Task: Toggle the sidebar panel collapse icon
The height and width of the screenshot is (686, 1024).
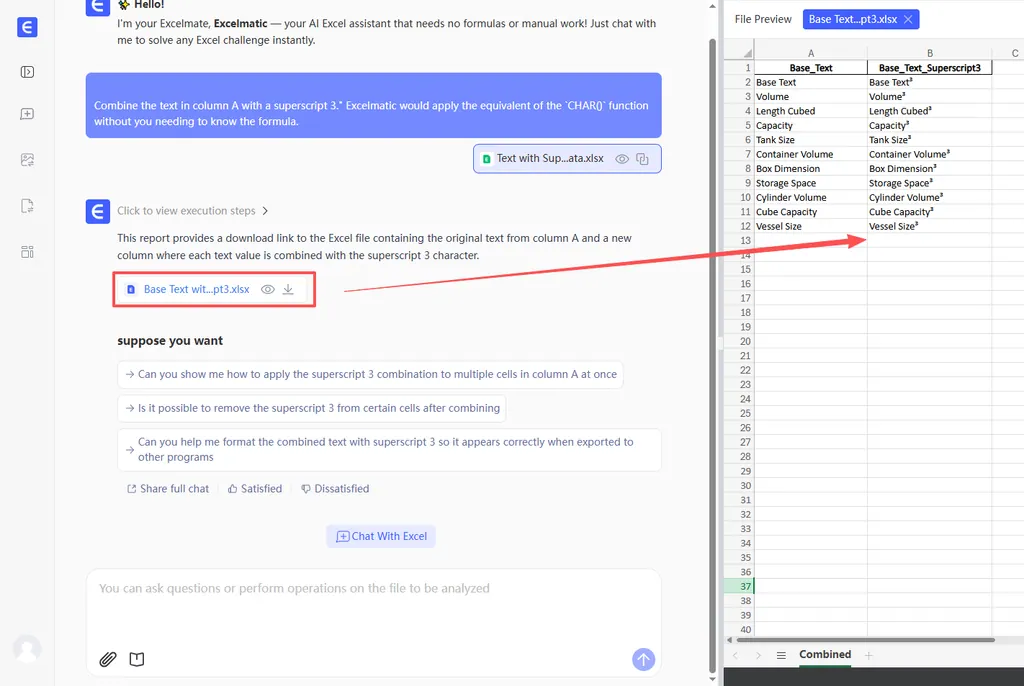Action: point(27,72)
